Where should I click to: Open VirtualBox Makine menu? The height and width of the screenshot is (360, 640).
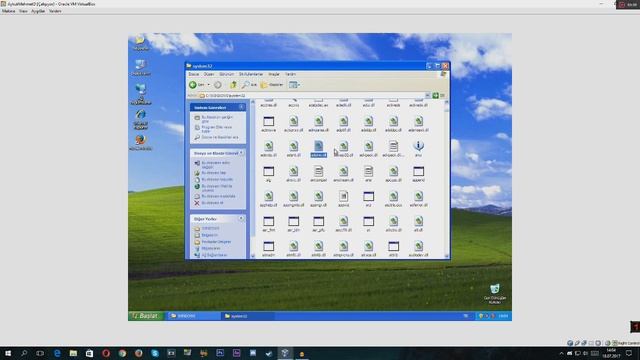(8, 11)
